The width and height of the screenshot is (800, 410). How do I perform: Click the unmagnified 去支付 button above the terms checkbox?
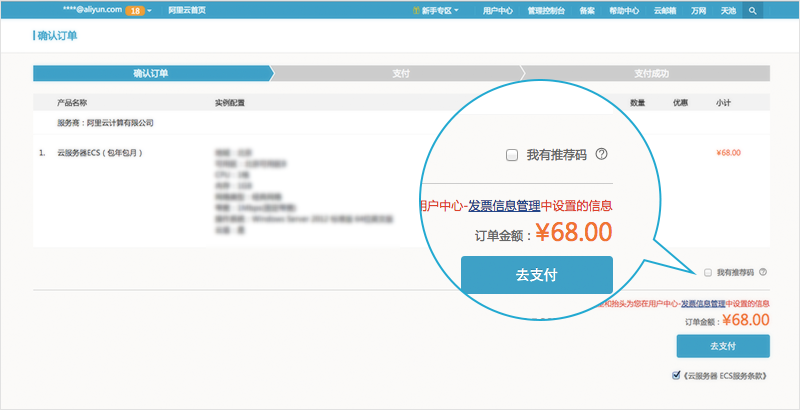click(x=723, y=346)
